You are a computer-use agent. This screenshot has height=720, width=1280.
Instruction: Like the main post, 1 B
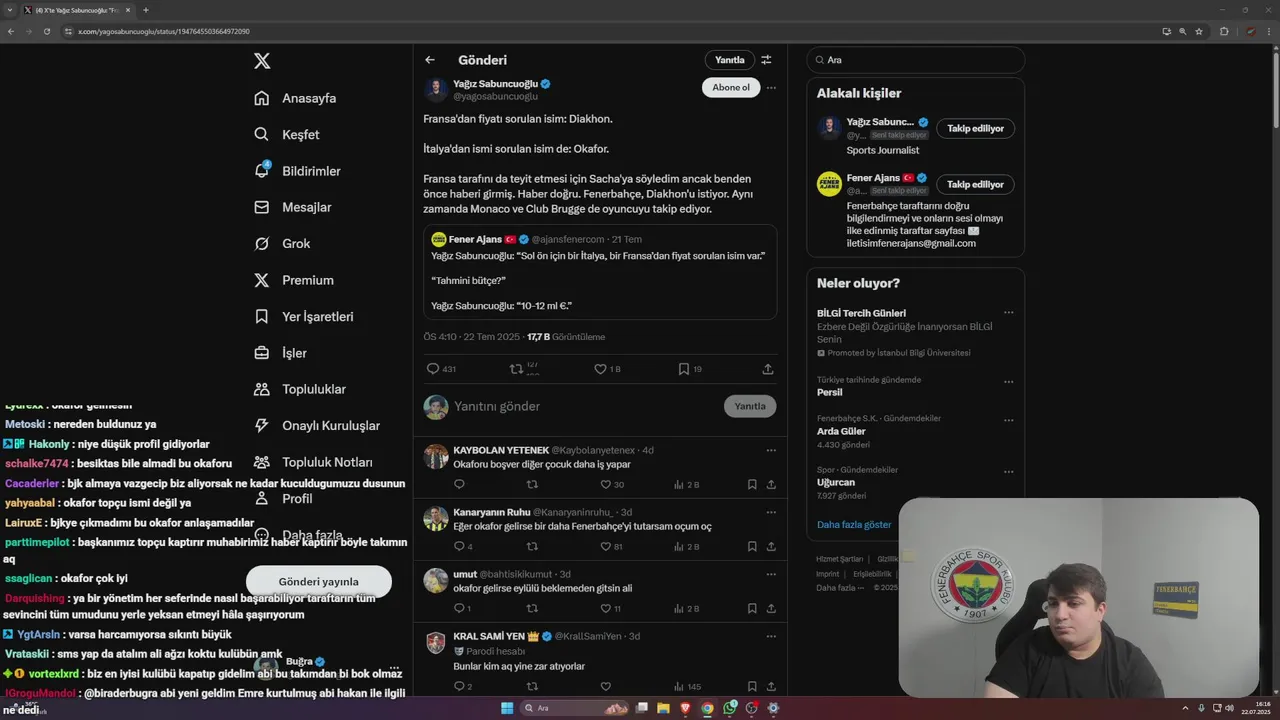[x=600, y=369]
